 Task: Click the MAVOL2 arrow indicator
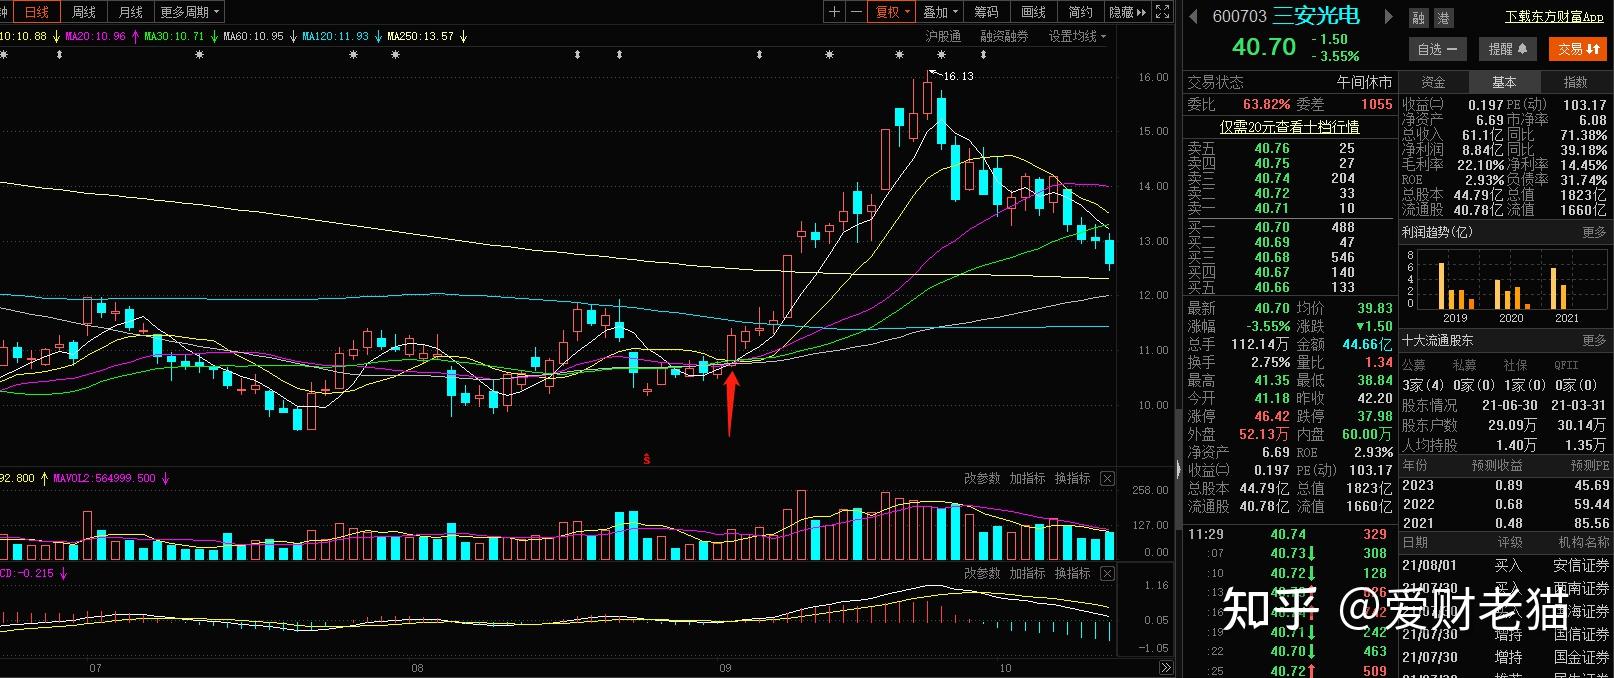(165, 479)
